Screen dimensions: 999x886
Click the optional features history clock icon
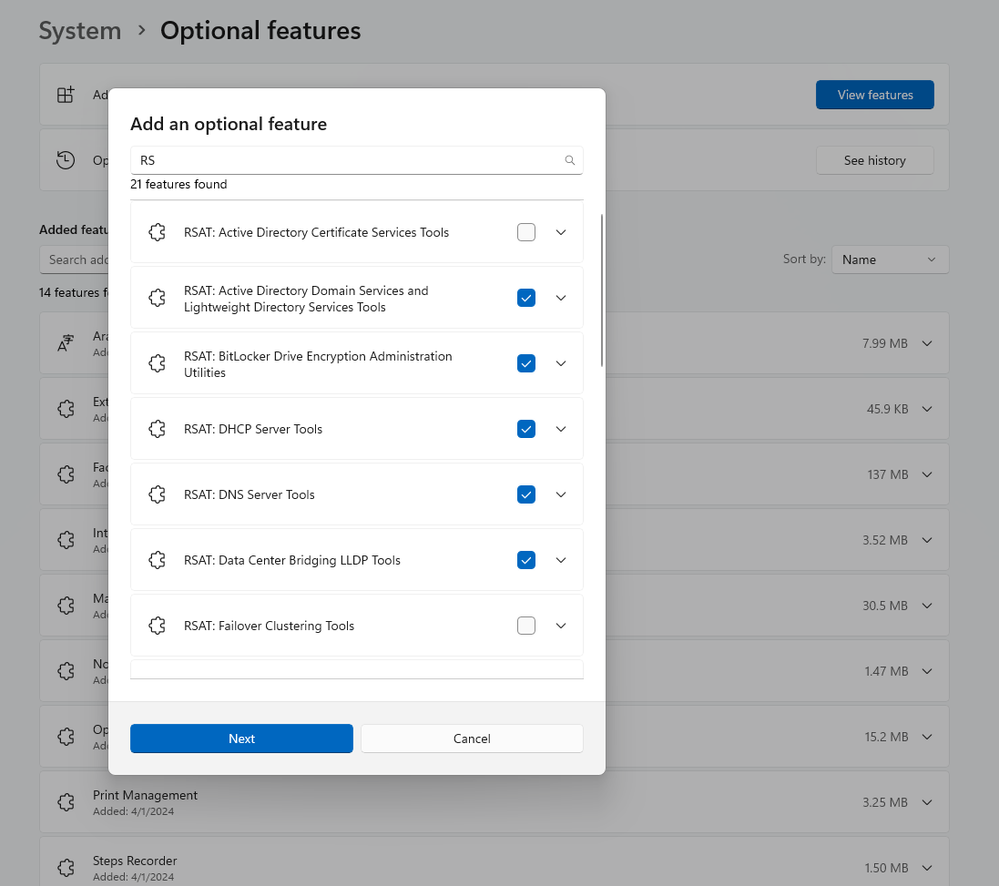(66, 161)
